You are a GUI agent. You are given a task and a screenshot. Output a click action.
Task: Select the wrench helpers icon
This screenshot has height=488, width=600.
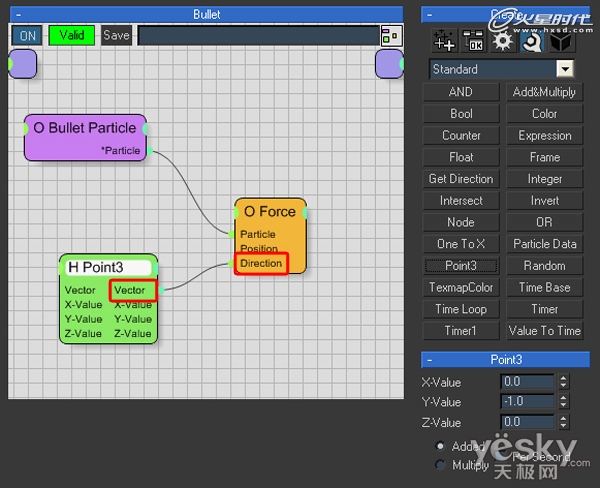532,40
